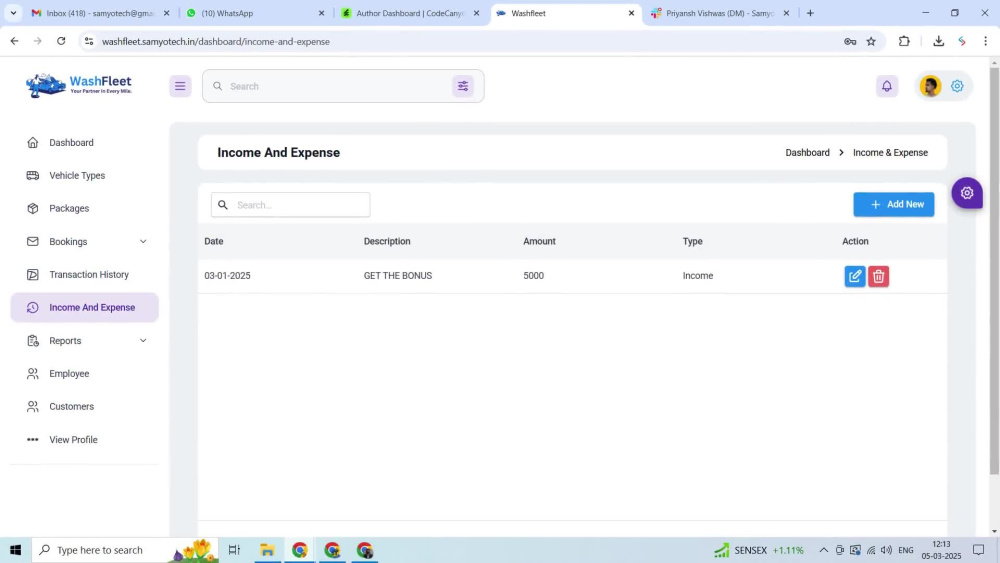Screen dimensions: 1000x563
Task: Focus the table Search field
Action: click(291, 205)
